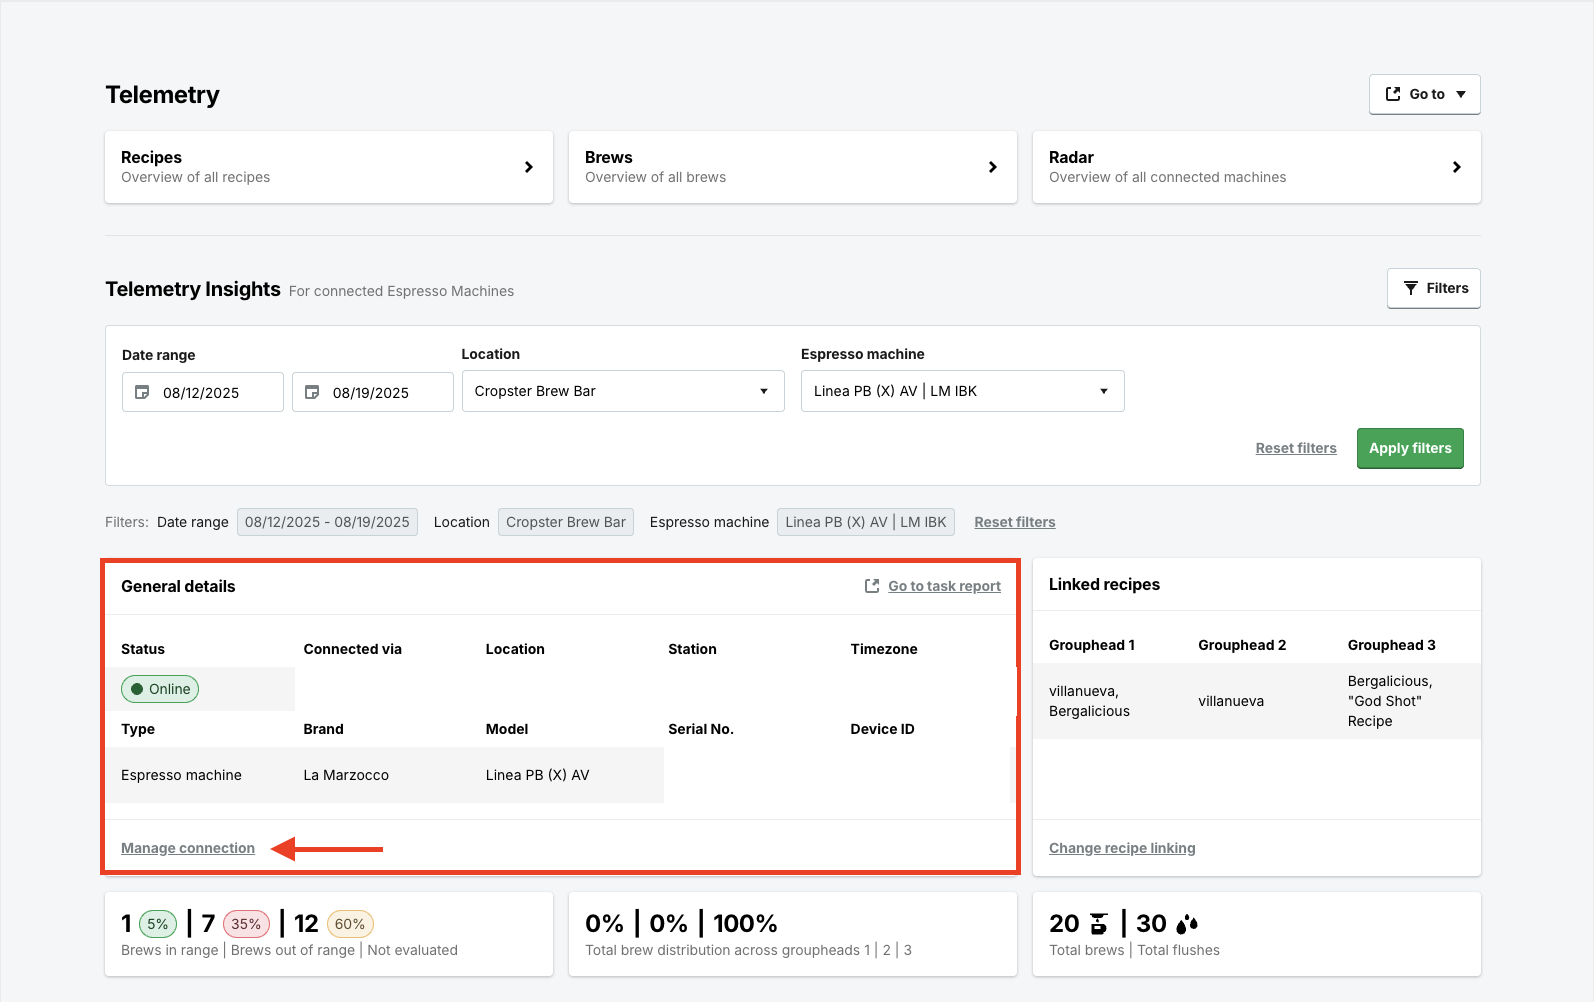Image resolution: width=1594 pixels, height=1002 pixels.
Task: Click the total flushes droplets icon
Action: click(x=1187, y=924)
